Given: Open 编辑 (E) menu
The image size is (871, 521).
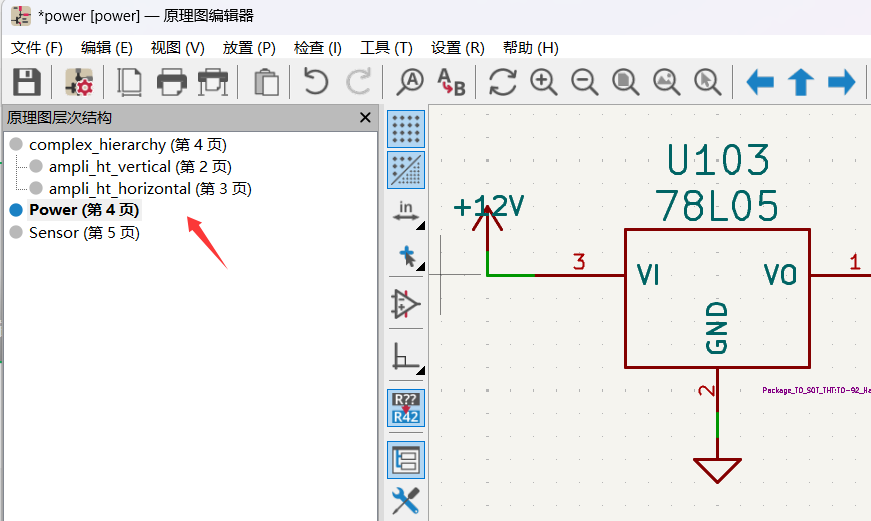Looking at the screenshot, I should (107, 48).
